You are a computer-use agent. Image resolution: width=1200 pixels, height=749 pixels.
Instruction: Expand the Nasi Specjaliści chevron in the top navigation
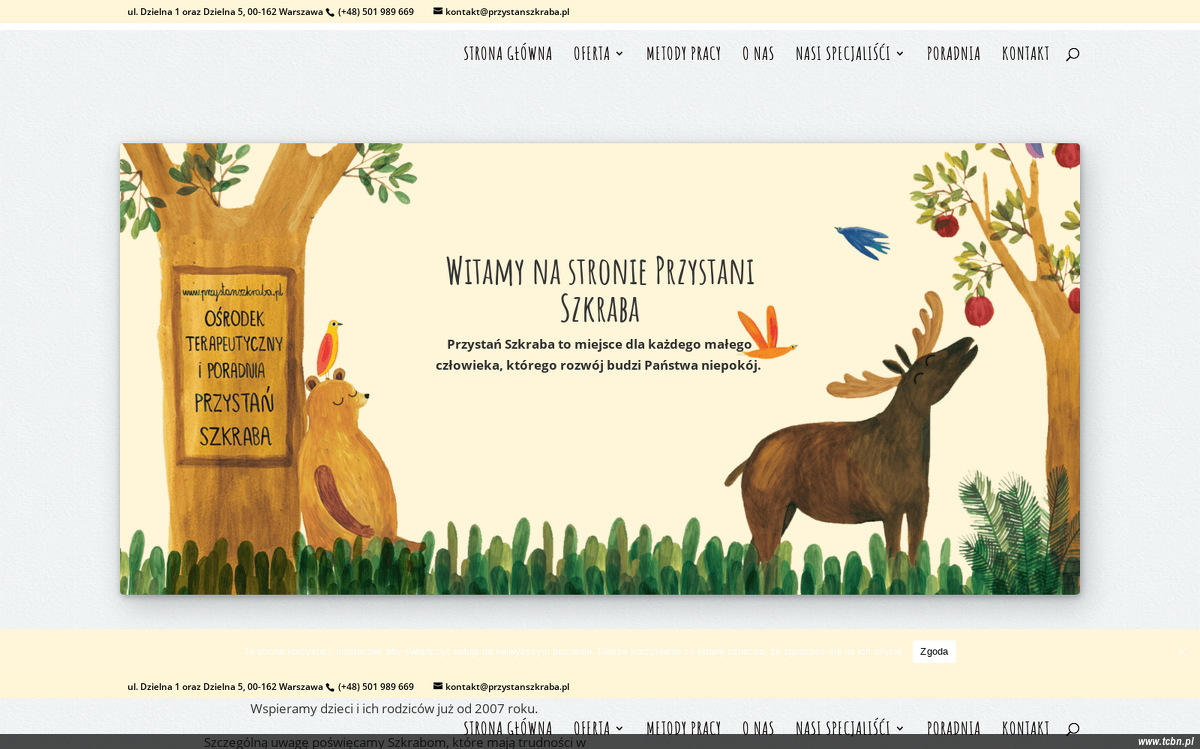(900, 54)
